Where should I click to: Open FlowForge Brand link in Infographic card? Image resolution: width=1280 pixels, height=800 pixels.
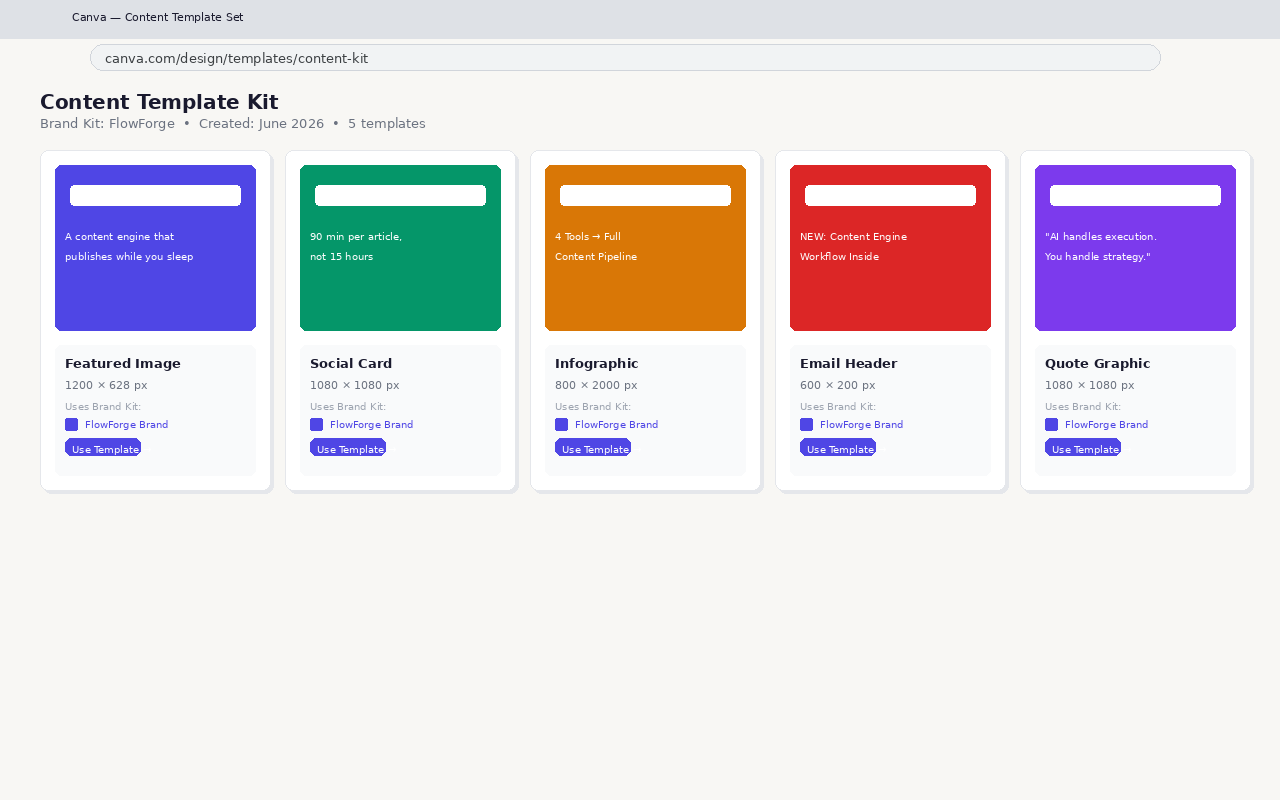tap(616, 425)
